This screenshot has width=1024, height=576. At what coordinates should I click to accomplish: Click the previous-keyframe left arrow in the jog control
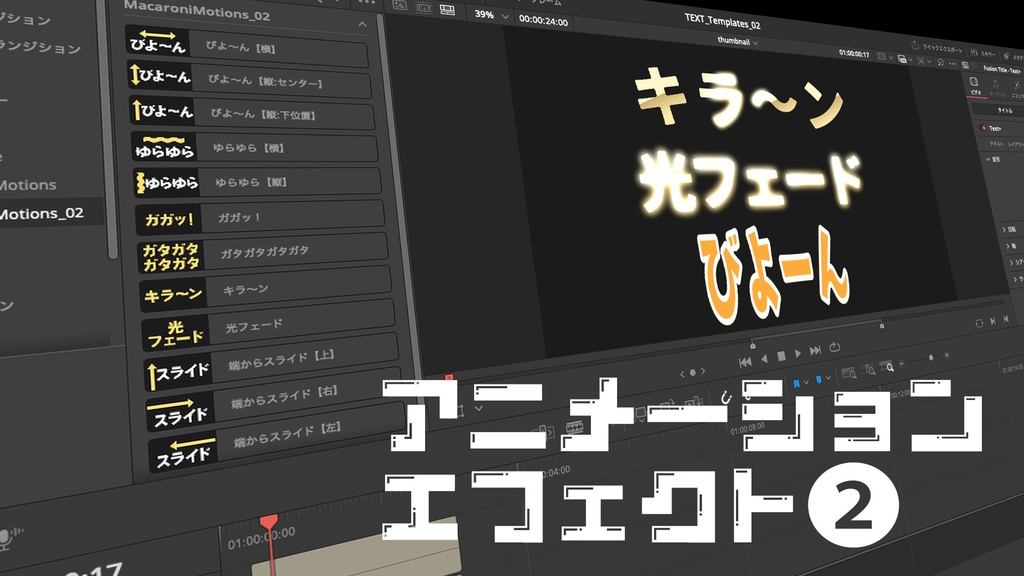pyautogui.click(x=682, y=374)
